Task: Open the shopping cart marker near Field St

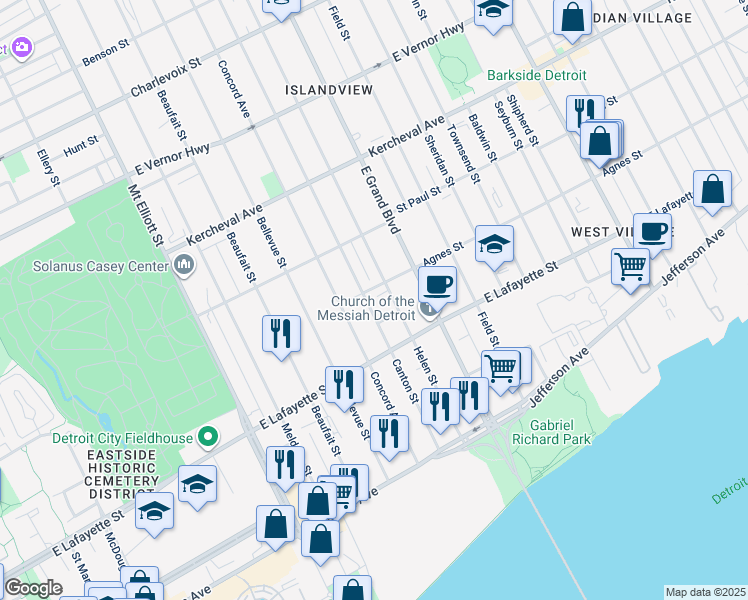Action: click(500, 368)
